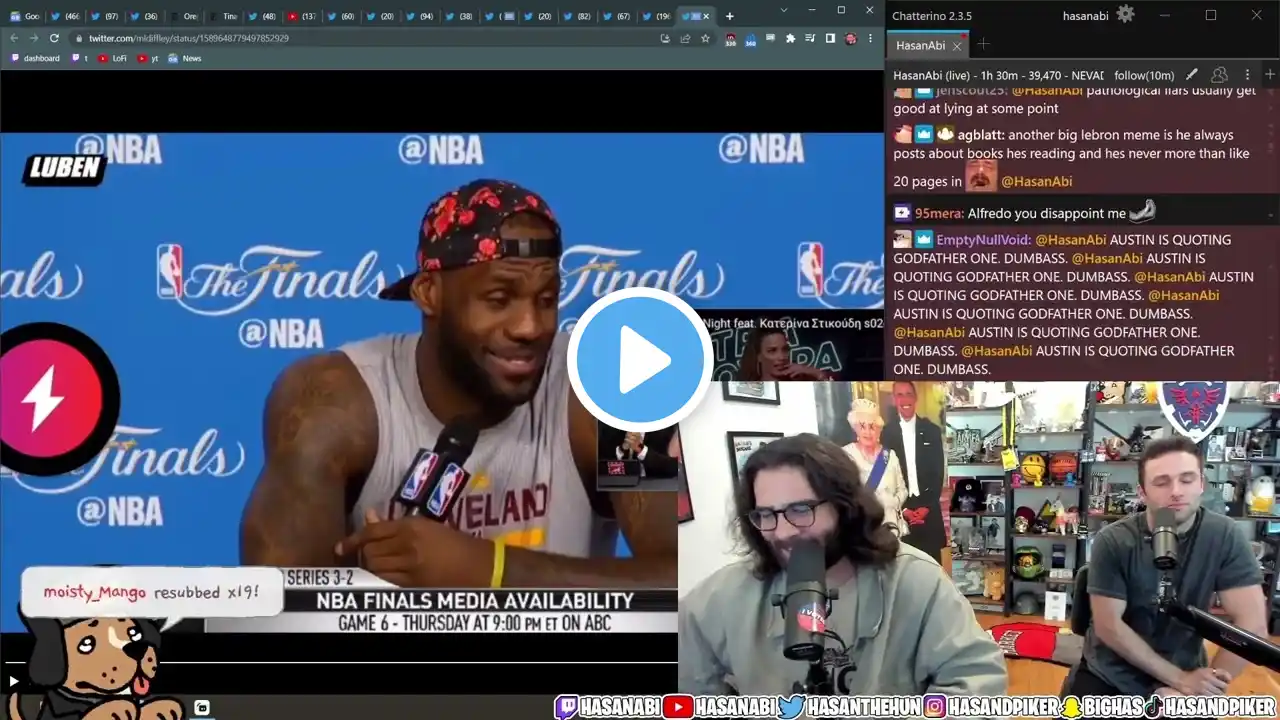Click the emote after 'Alfredo you disappoint me'
This screenshot has height=720, width=1280.
tap(1143, 210)
